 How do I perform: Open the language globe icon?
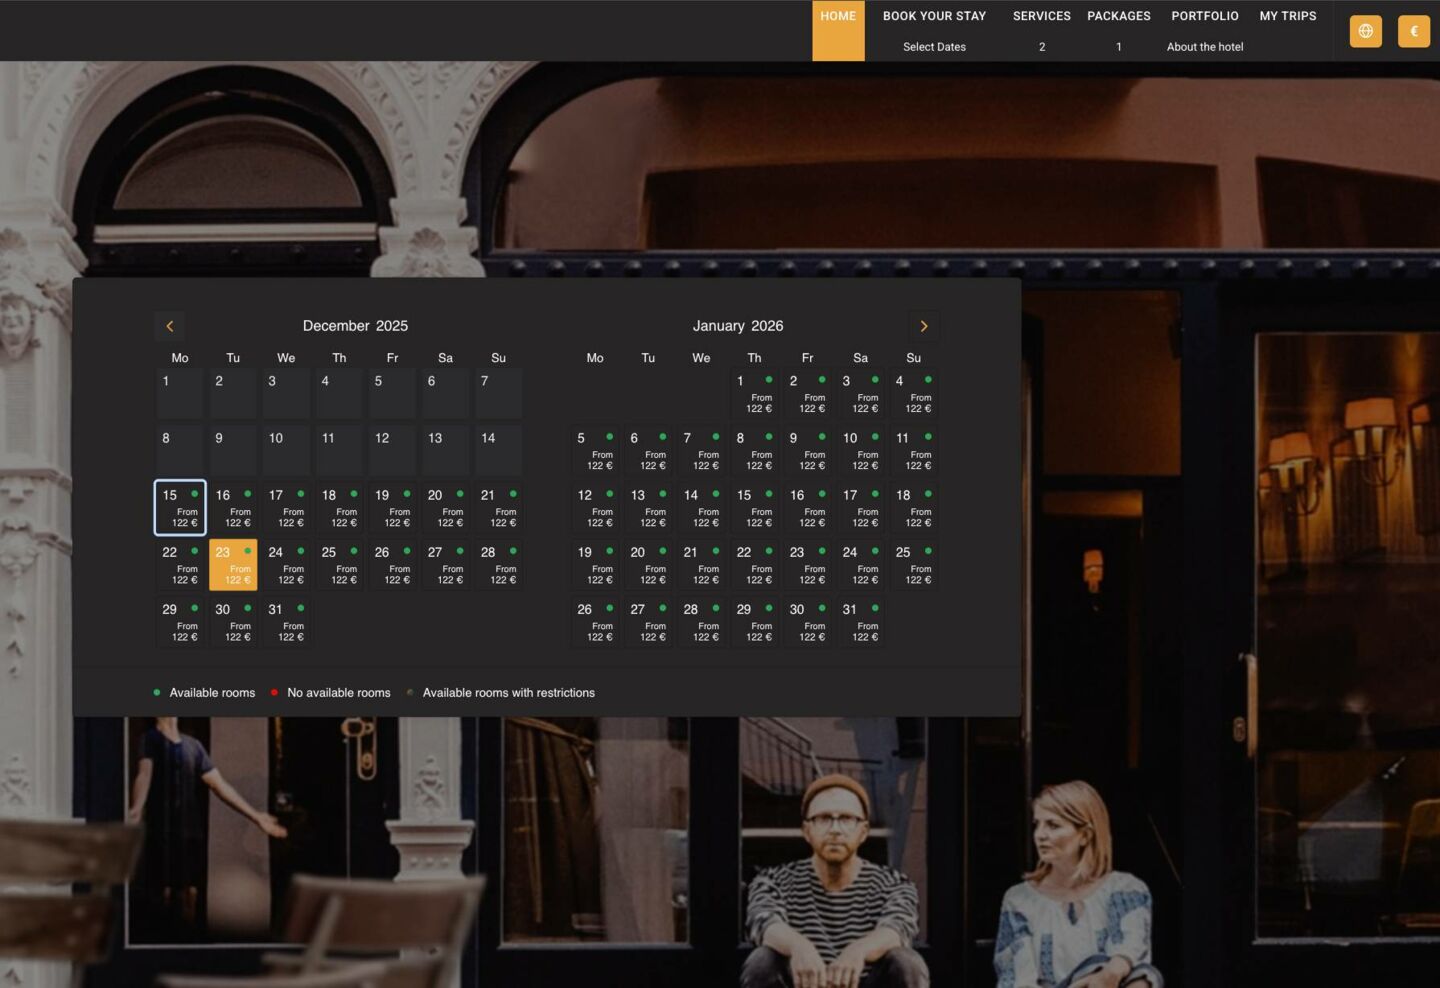tap(1366, 30)
